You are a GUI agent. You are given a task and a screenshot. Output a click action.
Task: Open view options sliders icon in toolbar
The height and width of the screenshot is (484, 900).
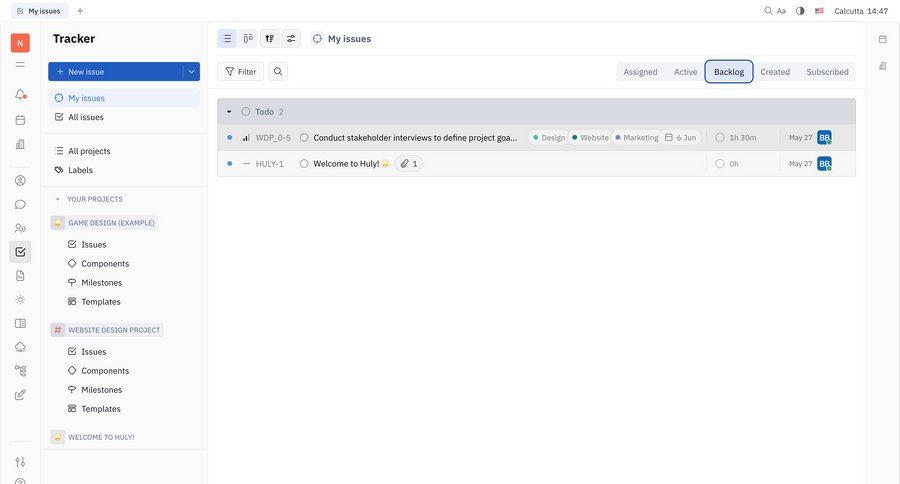(291, 39)
